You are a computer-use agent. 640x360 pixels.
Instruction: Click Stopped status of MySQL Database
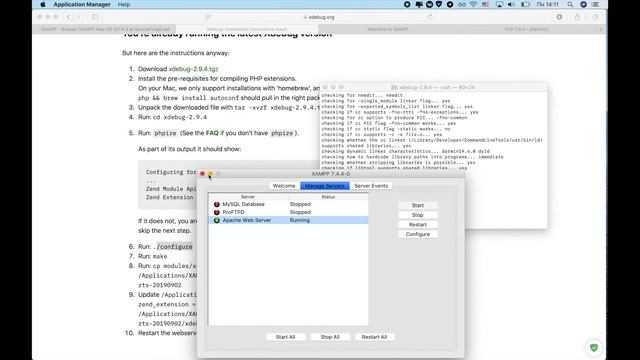(x=300, y=204)
